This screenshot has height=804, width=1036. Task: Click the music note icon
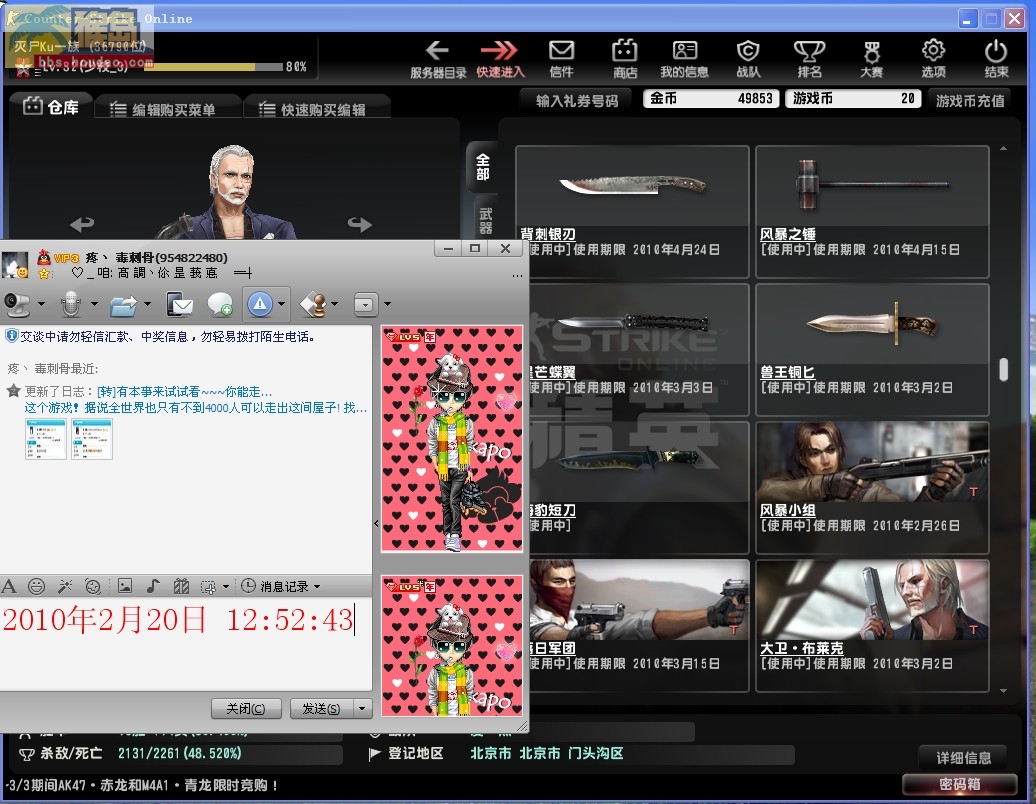[x=153, y=585]
